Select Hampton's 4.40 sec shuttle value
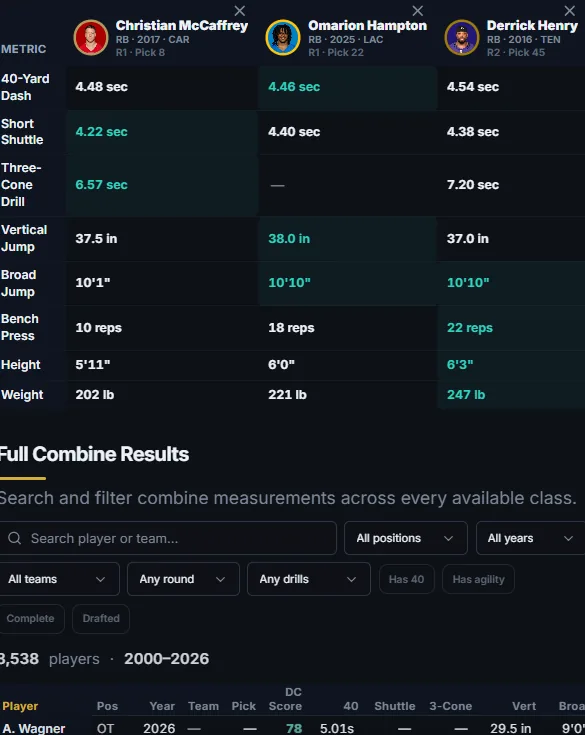Image resolution: width=585 pixels, height=735 pixels. pos(294,132)
